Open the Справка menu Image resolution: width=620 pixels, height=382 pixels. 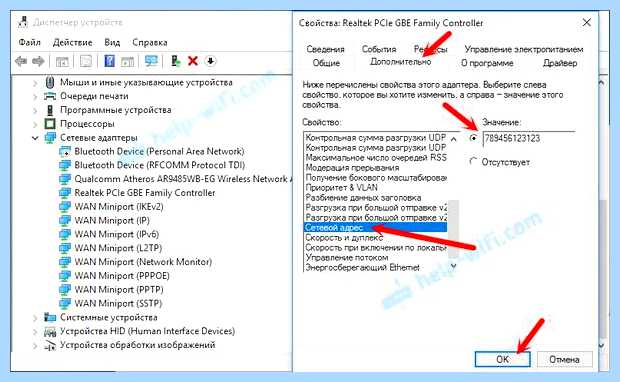[x=149, y=42]
